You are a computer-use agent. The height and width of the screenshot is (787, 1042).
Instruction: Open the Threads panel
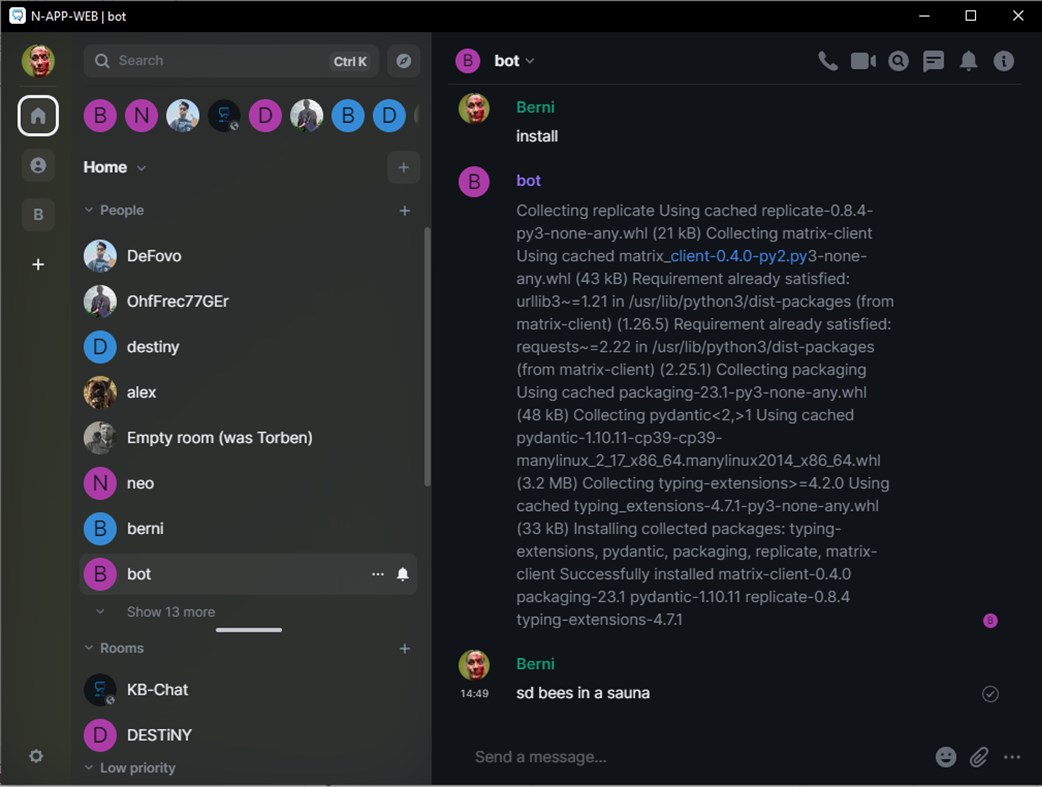click(x=933, y=61)
